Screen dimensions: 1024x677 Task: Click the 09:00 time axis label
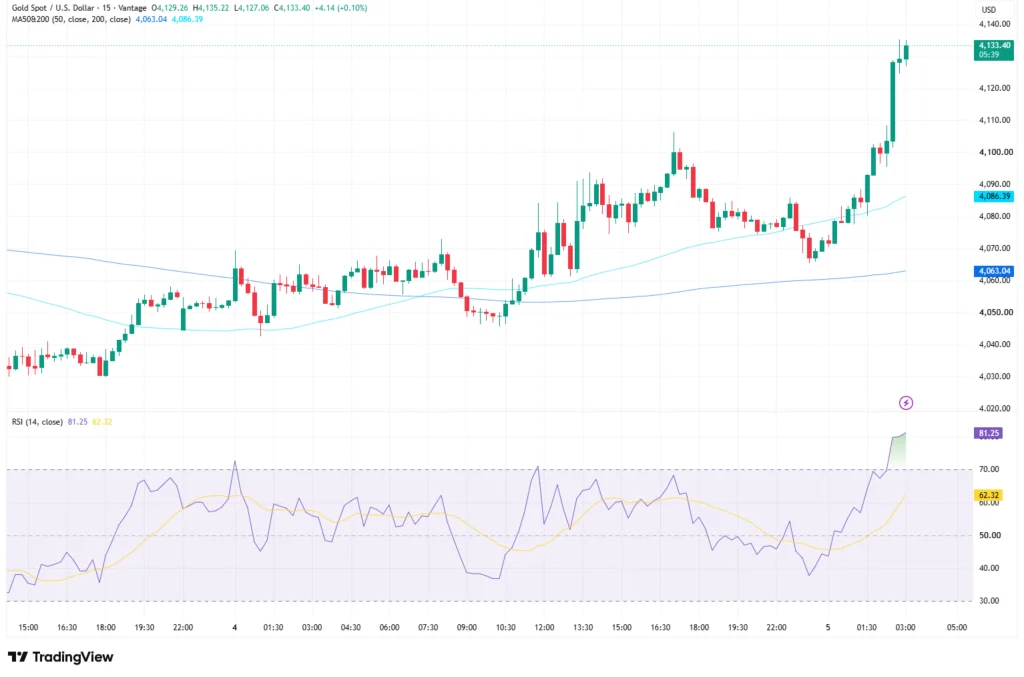click(467, 627)
